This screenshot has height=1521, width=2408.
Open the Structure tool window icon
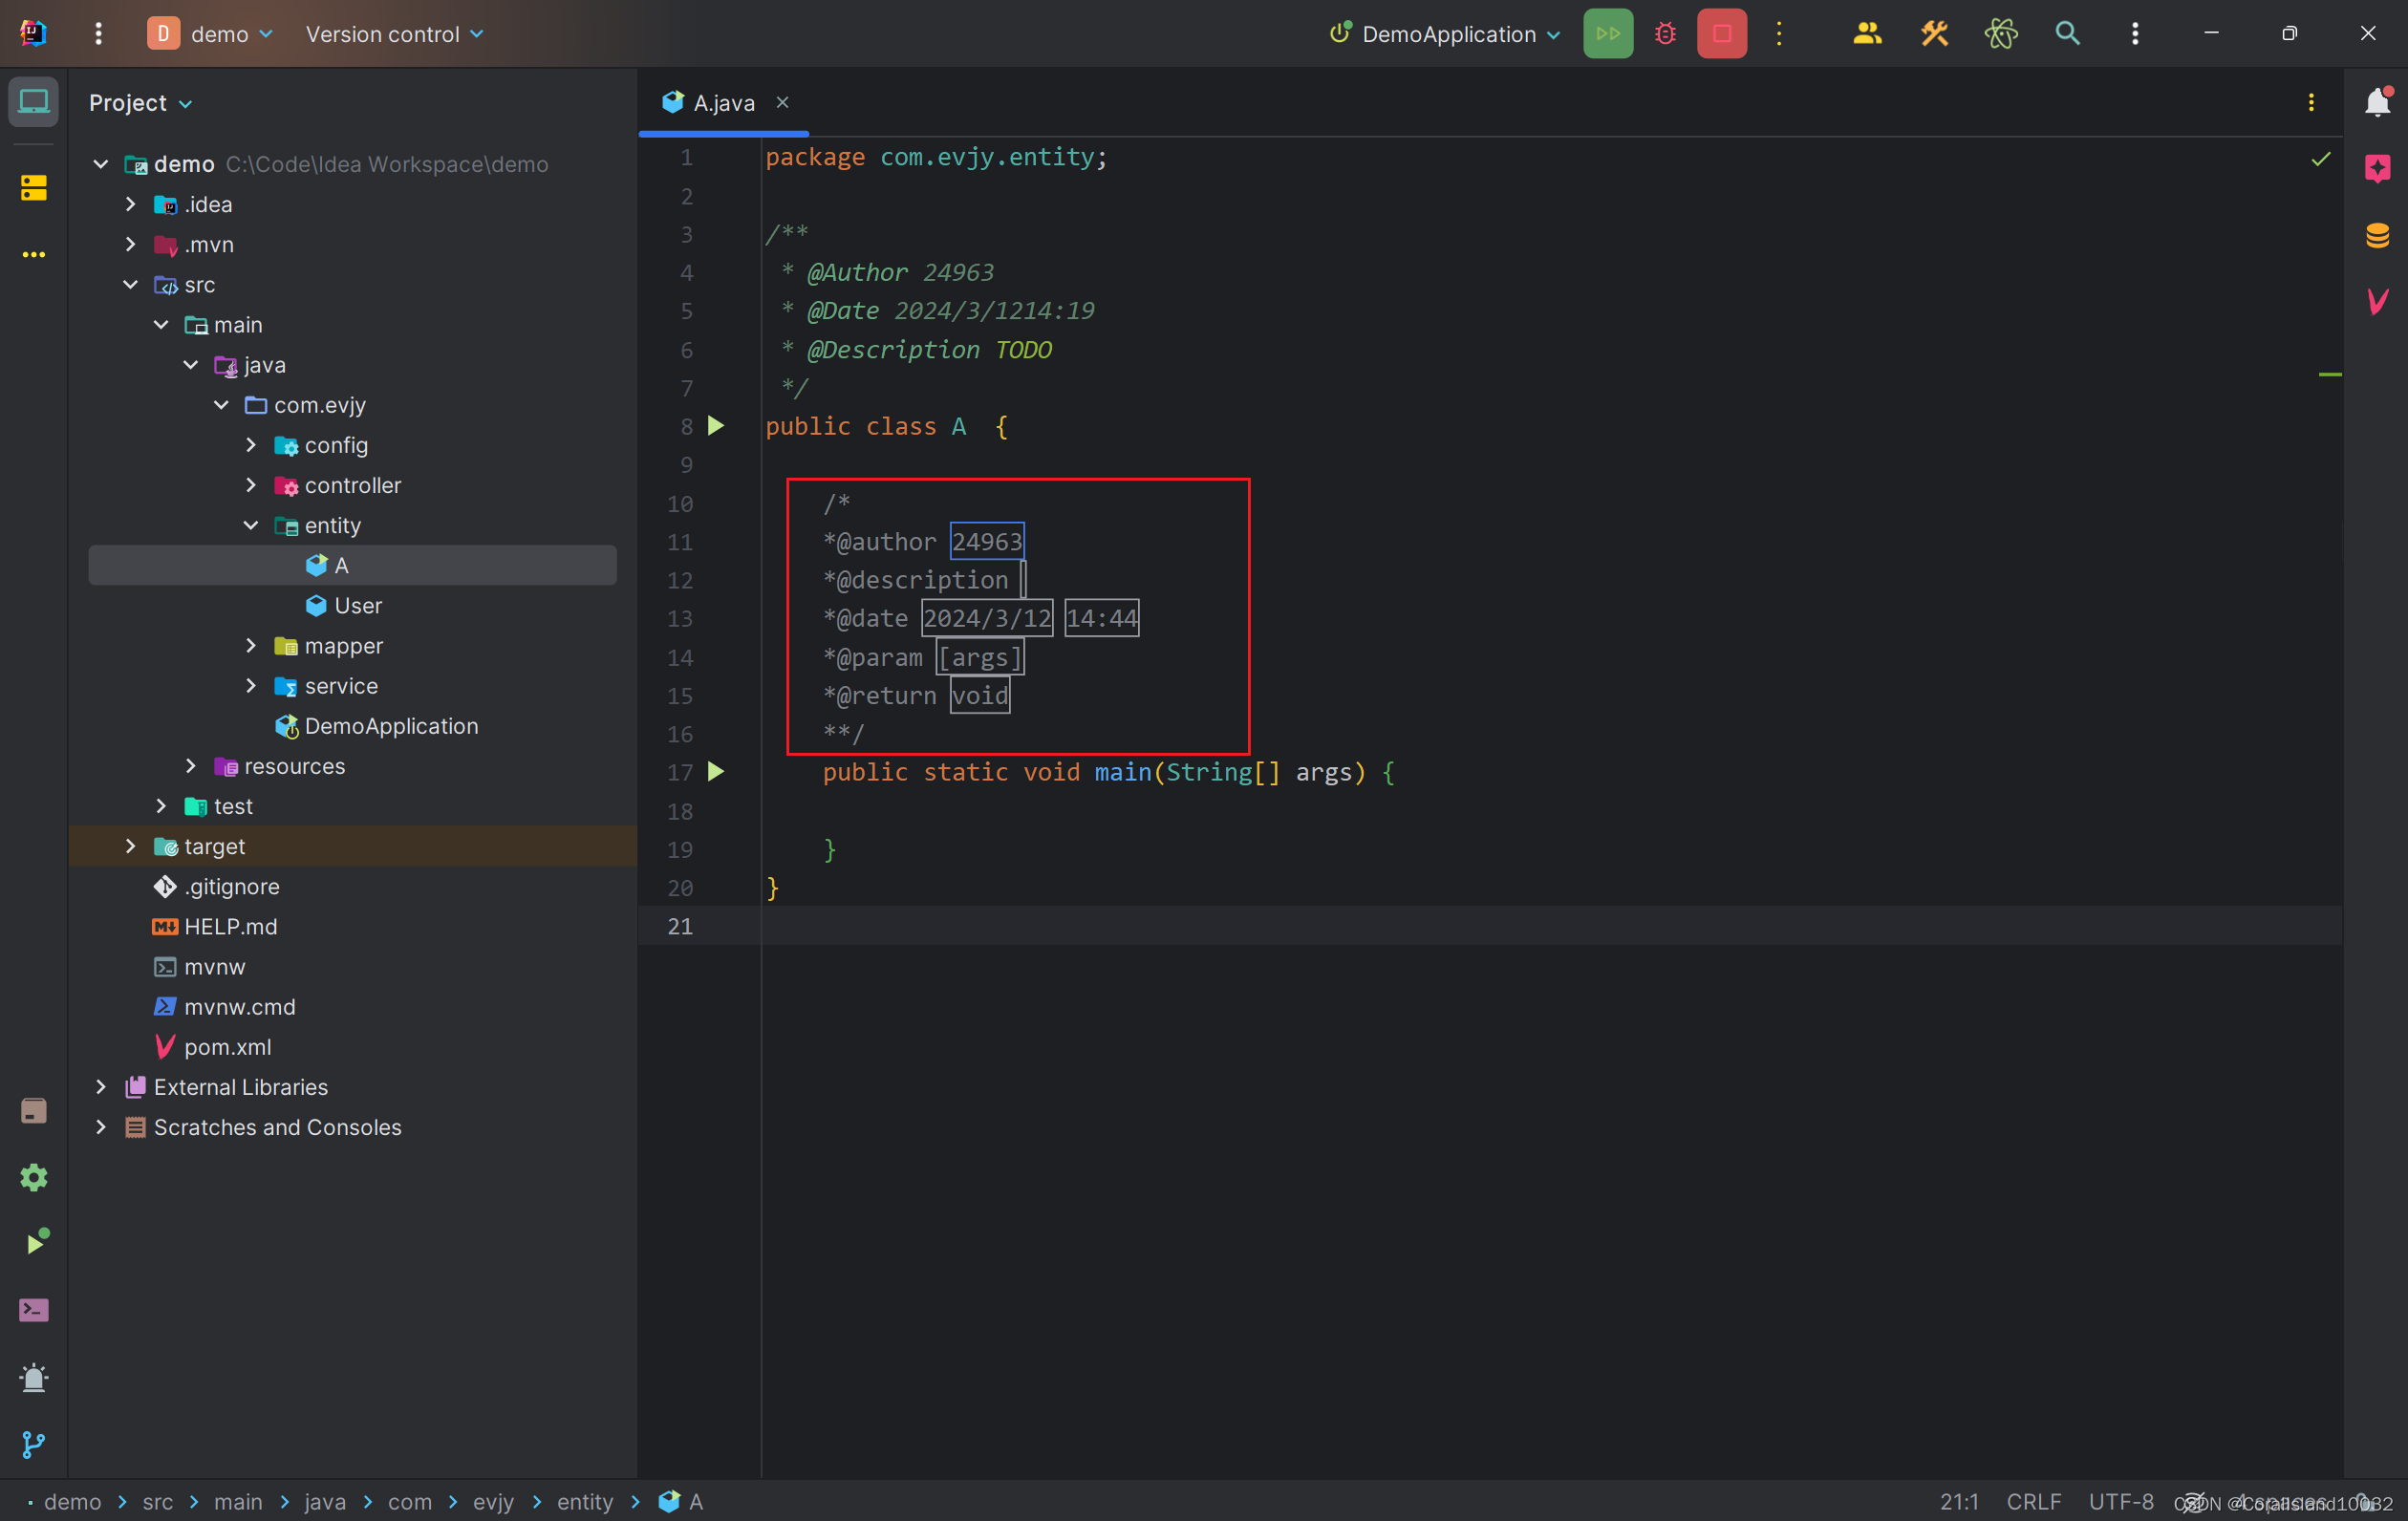click(34, 187)
